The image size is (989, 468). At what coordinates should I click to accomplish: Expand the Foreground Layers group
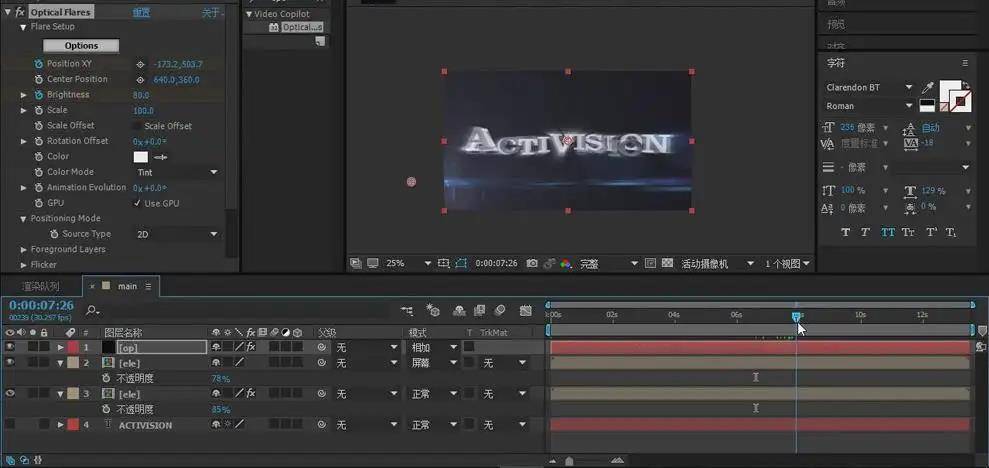pyautogui.click(x=24, y=250)
